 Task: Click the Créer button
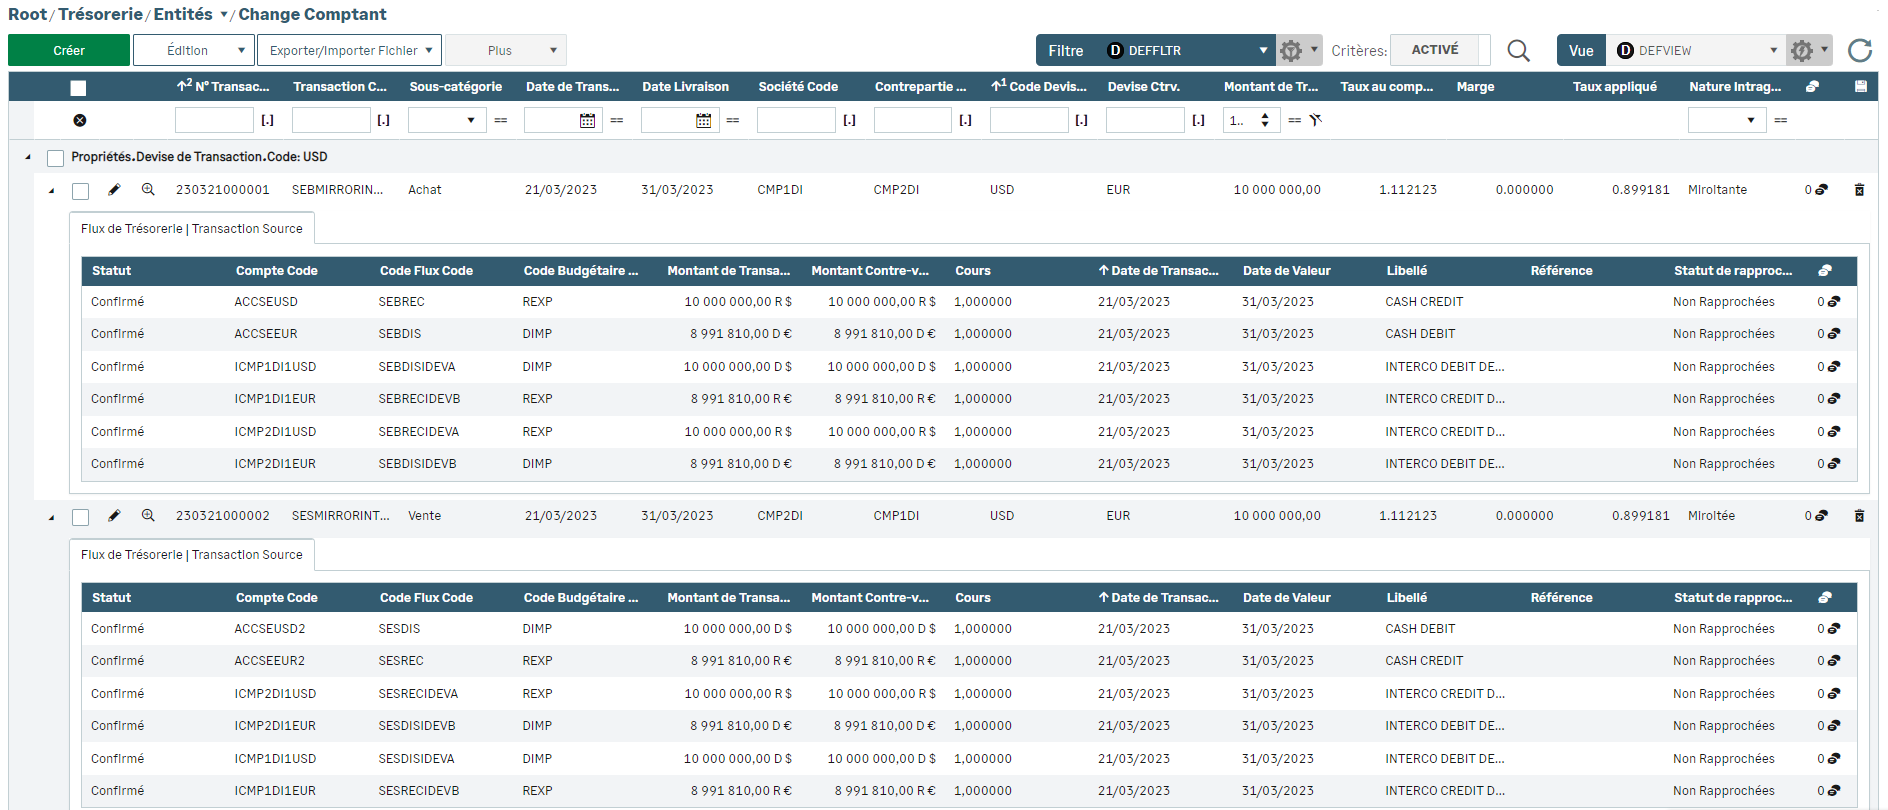pos(69,50)
